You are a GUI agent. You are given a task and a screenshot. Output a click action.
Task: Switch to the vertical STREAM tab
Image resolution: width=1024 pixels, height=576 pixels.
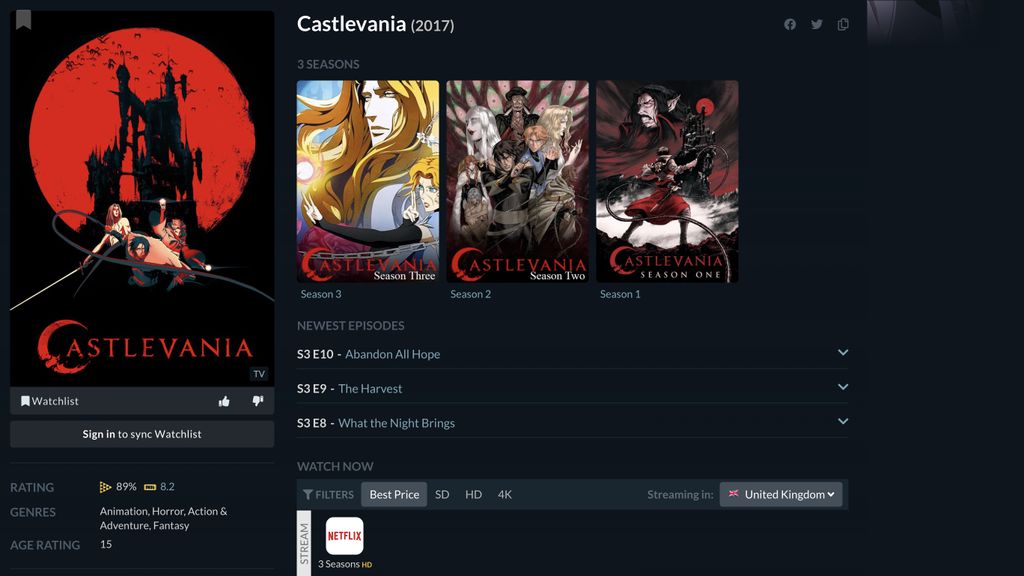(x=303, y=540)
